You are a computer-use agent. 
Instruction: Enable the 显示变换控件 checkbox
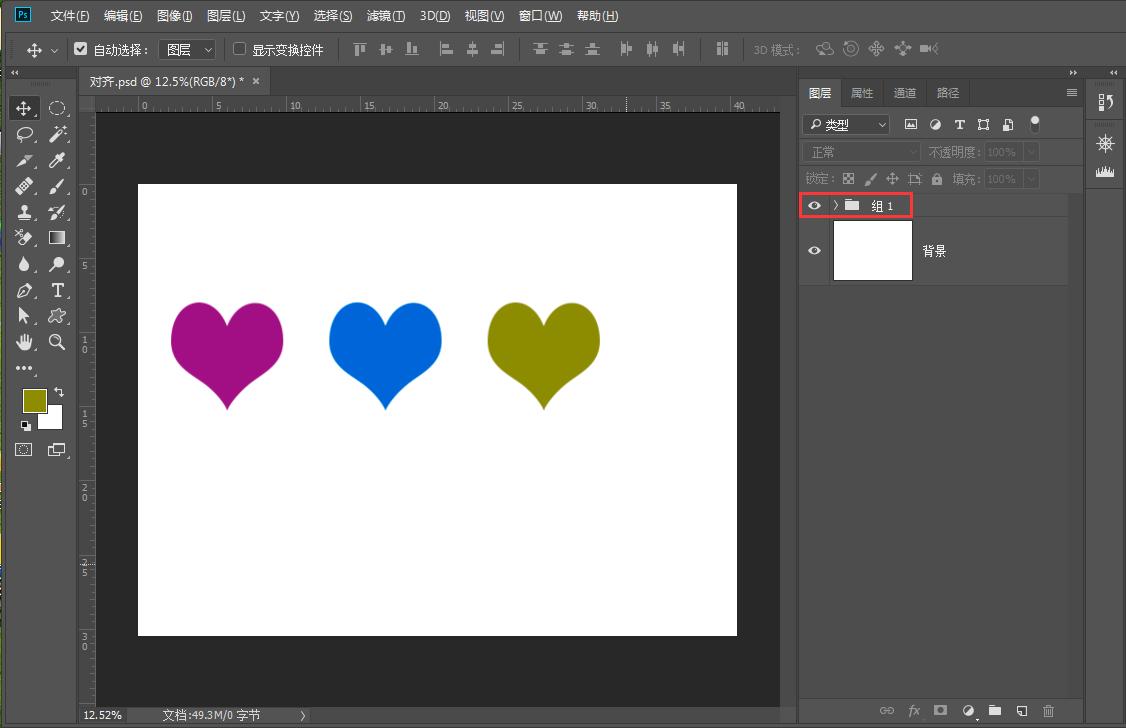[x=239, y=49]
